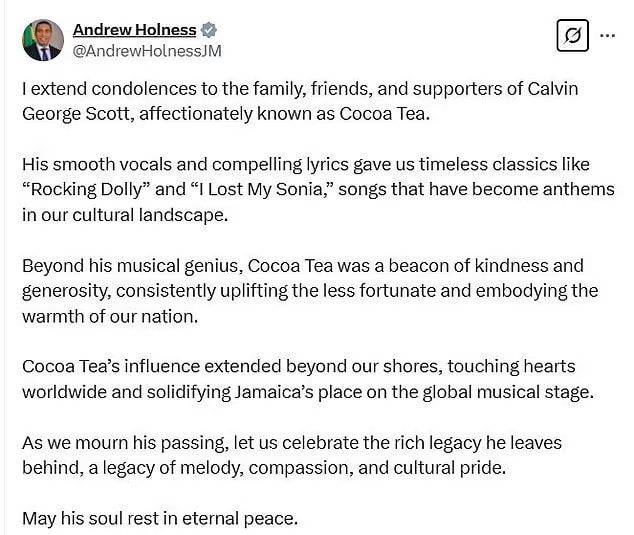Open the Grok action icon
The image size is (634, 535).
(572, 36)
